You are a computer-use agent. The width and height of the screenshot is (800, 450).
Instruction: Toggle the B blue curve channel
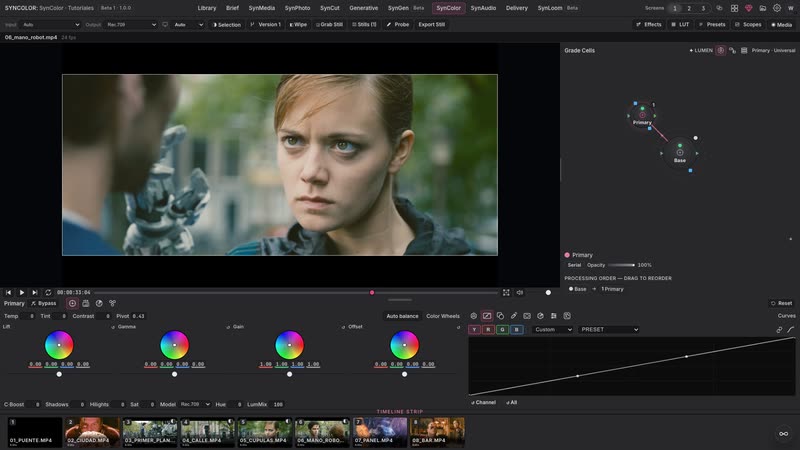(x=516, y=330)
